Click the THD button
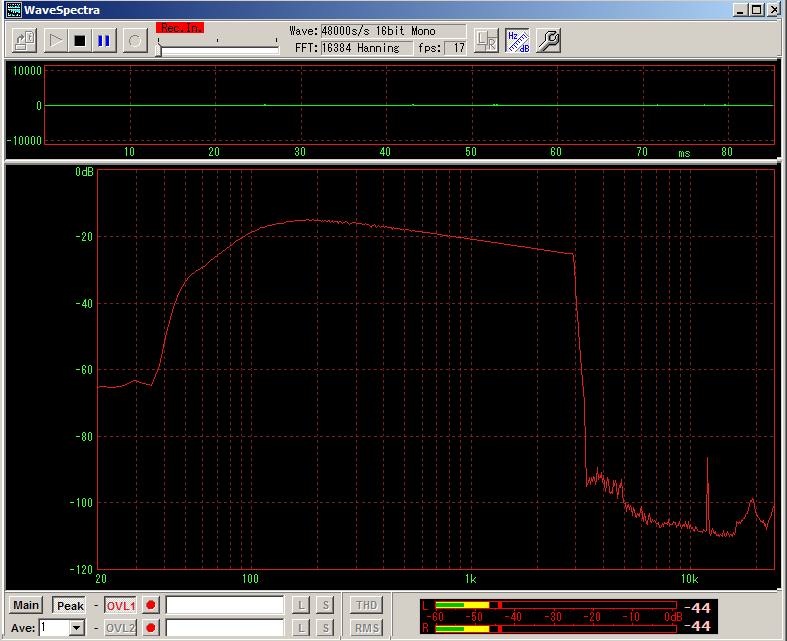 (366, 605)
